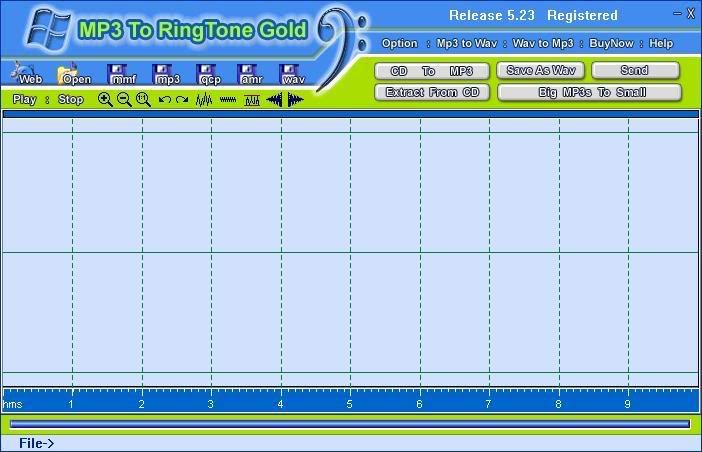Screen dimensions: 702x452
Task: Click the CD To MP3 button
Action: point(432,71)
